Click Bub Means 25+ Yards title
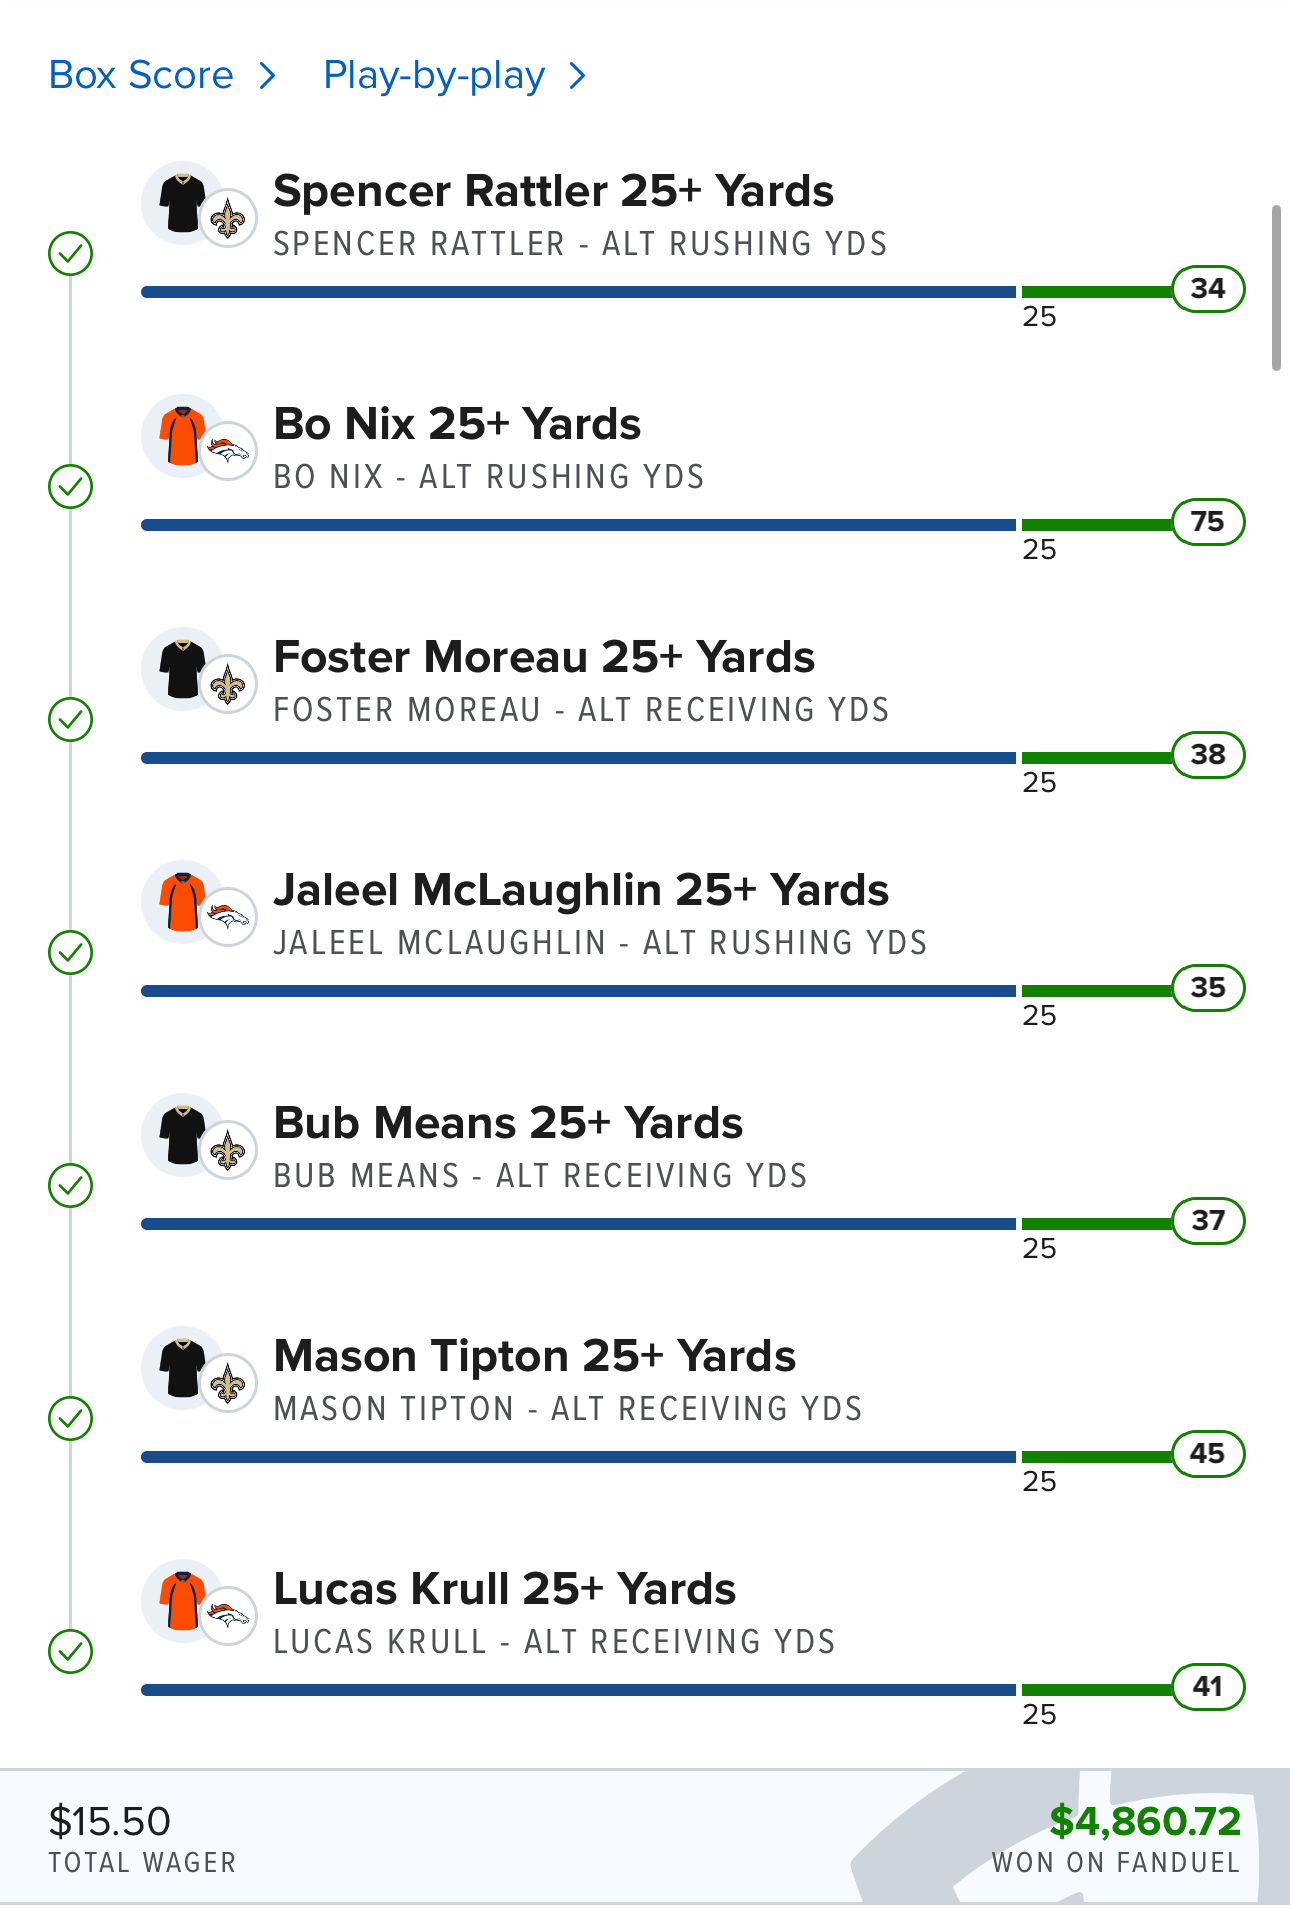Screen dimensions: 1290x1908 pos(508,1123)
